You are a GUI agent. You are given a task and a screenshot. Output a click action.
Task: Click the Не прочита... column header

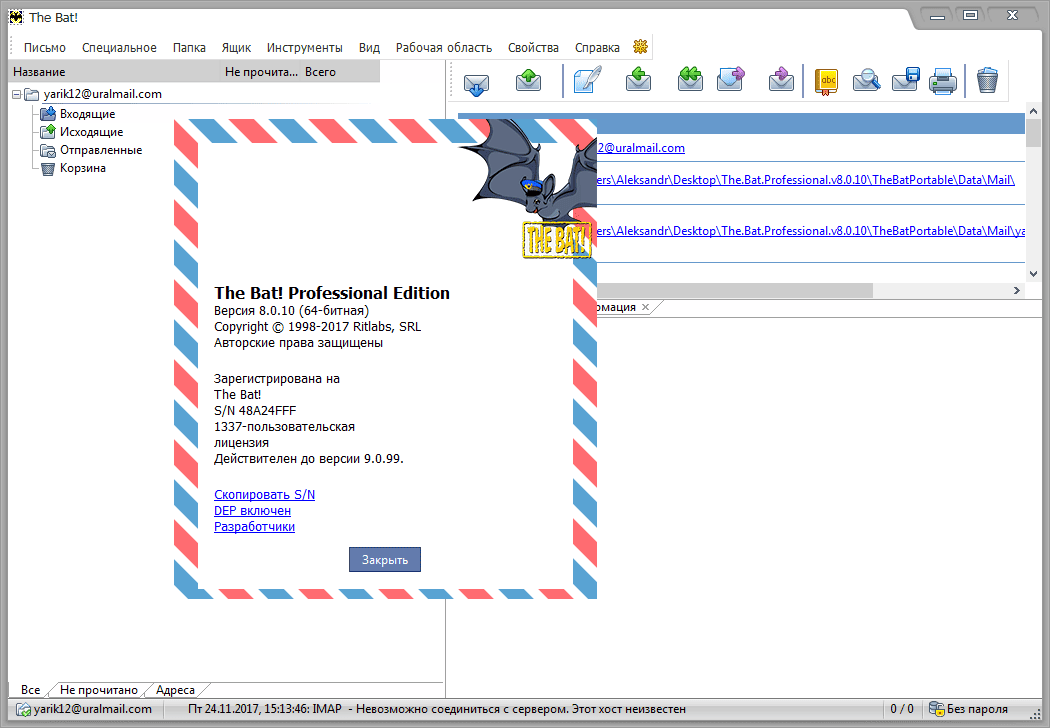coord(261,72)
